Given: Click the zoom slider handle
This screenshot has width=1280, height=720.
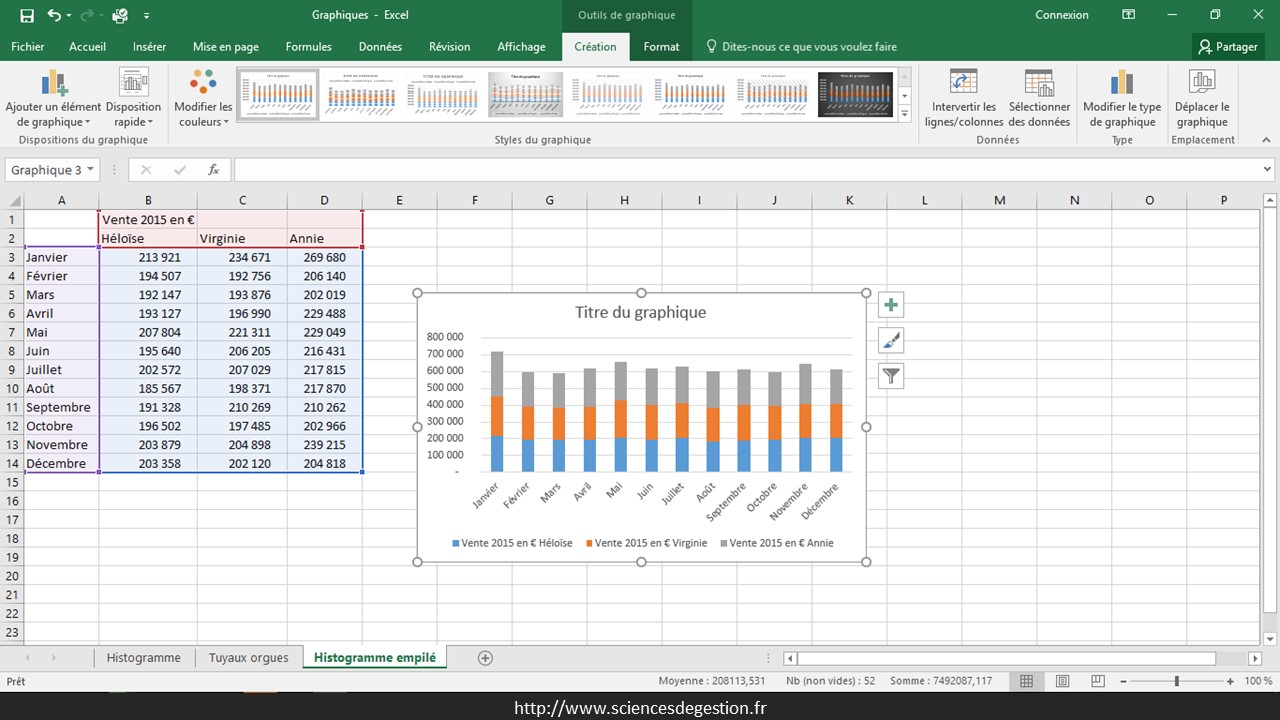Looking at the screenshot, I should tap(1177, 681).
